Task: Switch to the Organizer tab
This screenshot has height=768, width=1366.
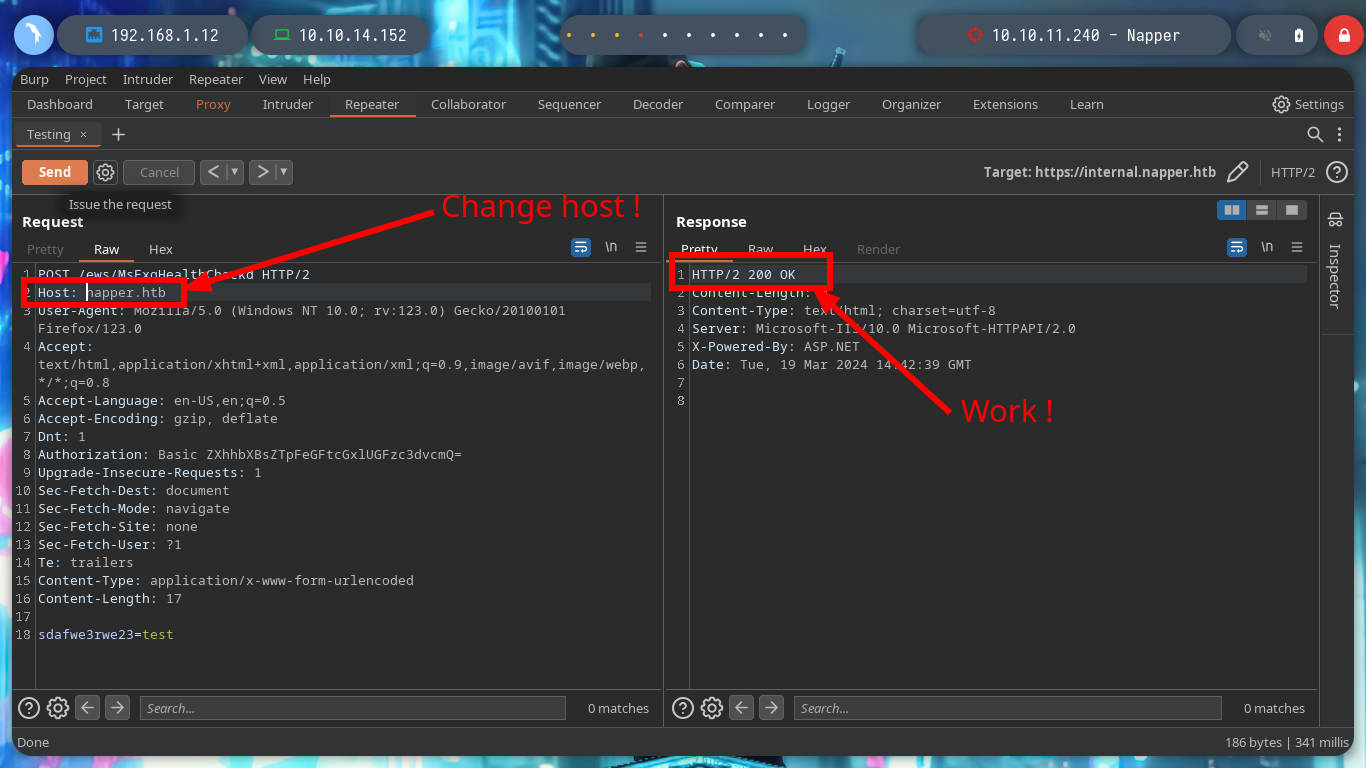Action: point(911,104)
